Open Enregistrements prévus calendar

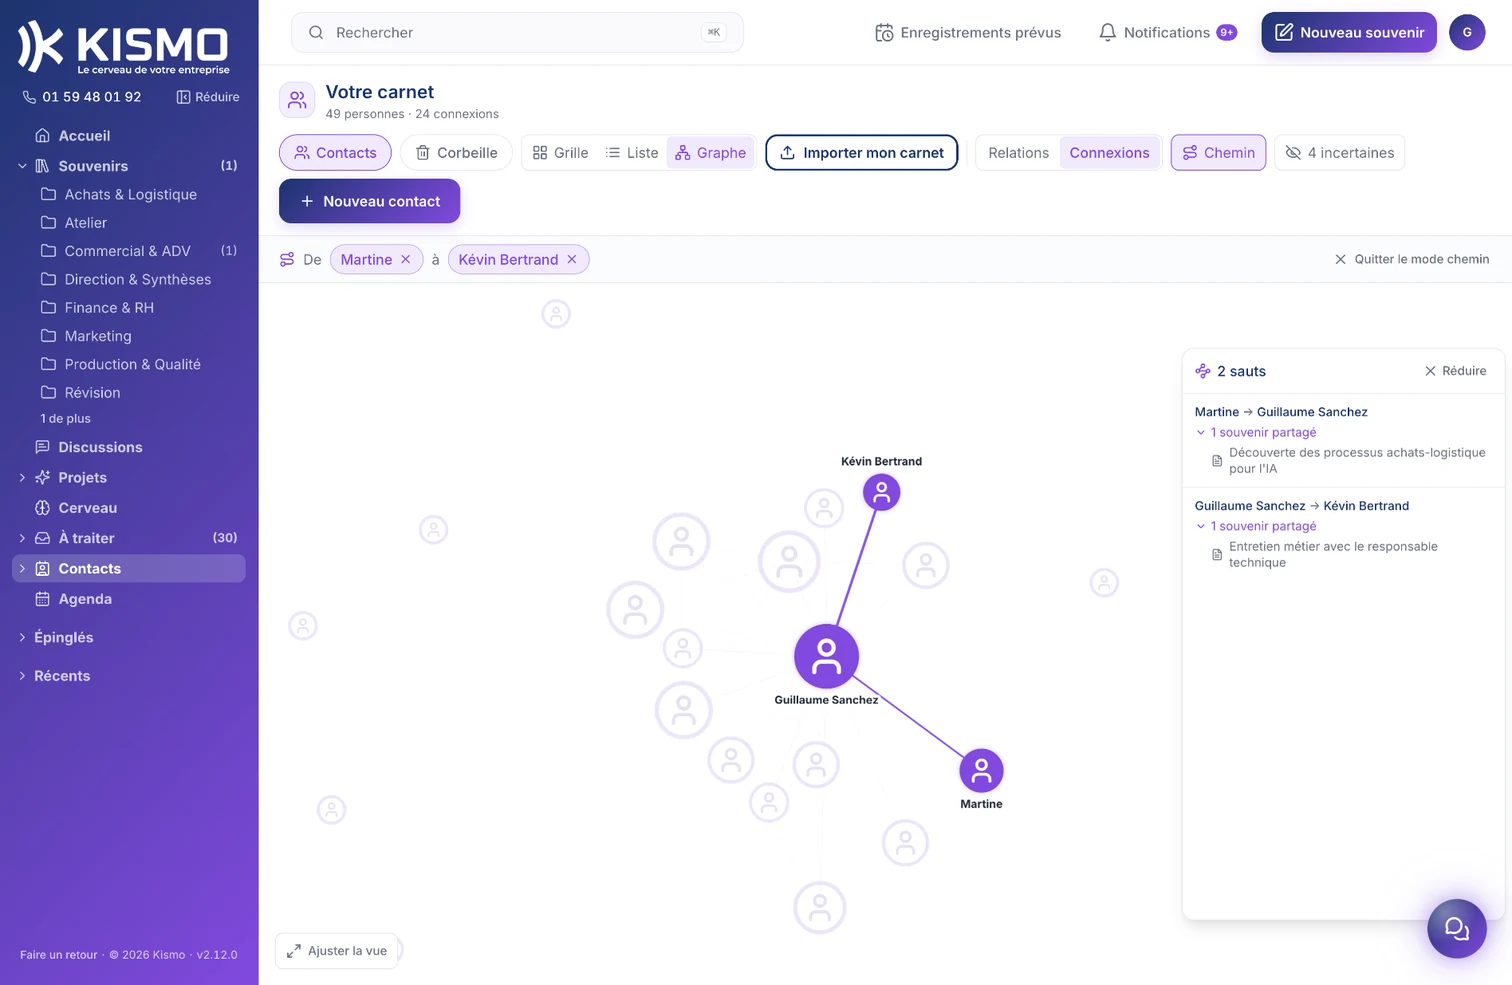pyautogui.click(x=968, y=33)
